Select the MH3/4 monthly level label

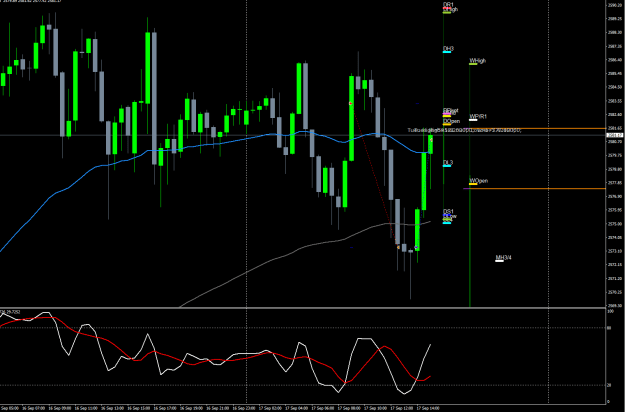[x=503, y=257]
